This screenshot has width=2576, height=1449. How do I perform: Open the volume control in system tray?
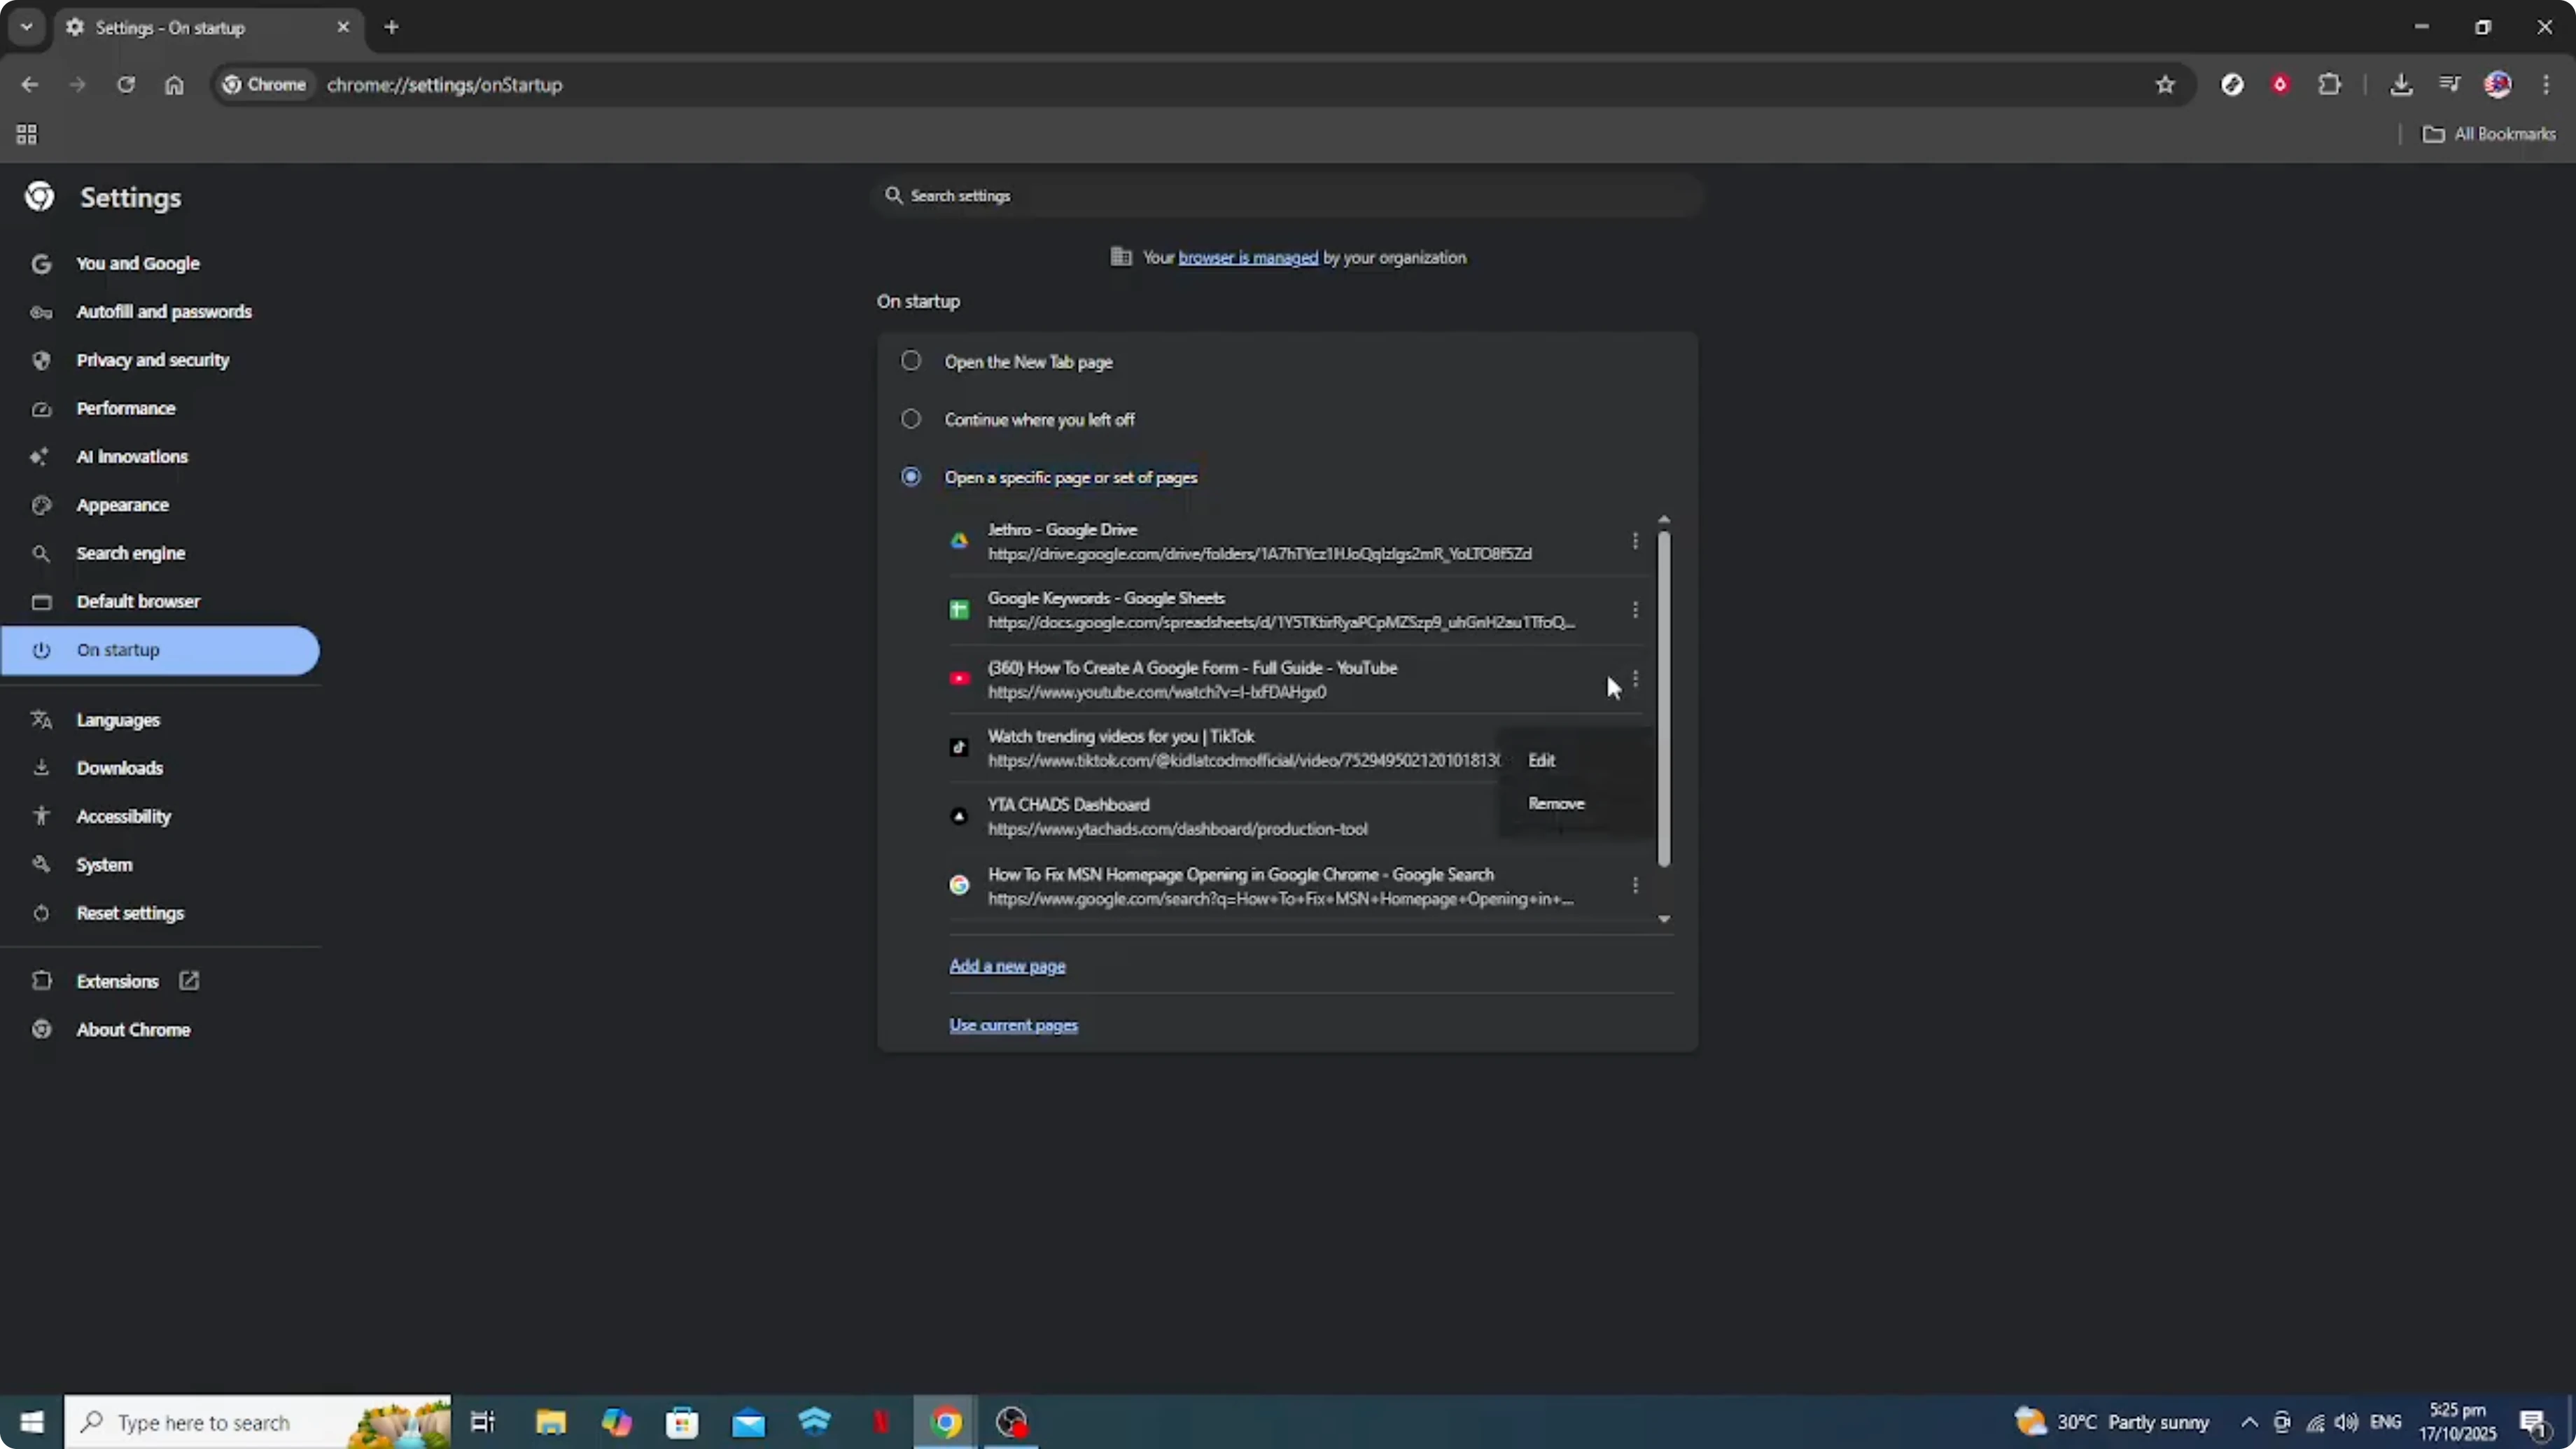coord(2346,1422)
